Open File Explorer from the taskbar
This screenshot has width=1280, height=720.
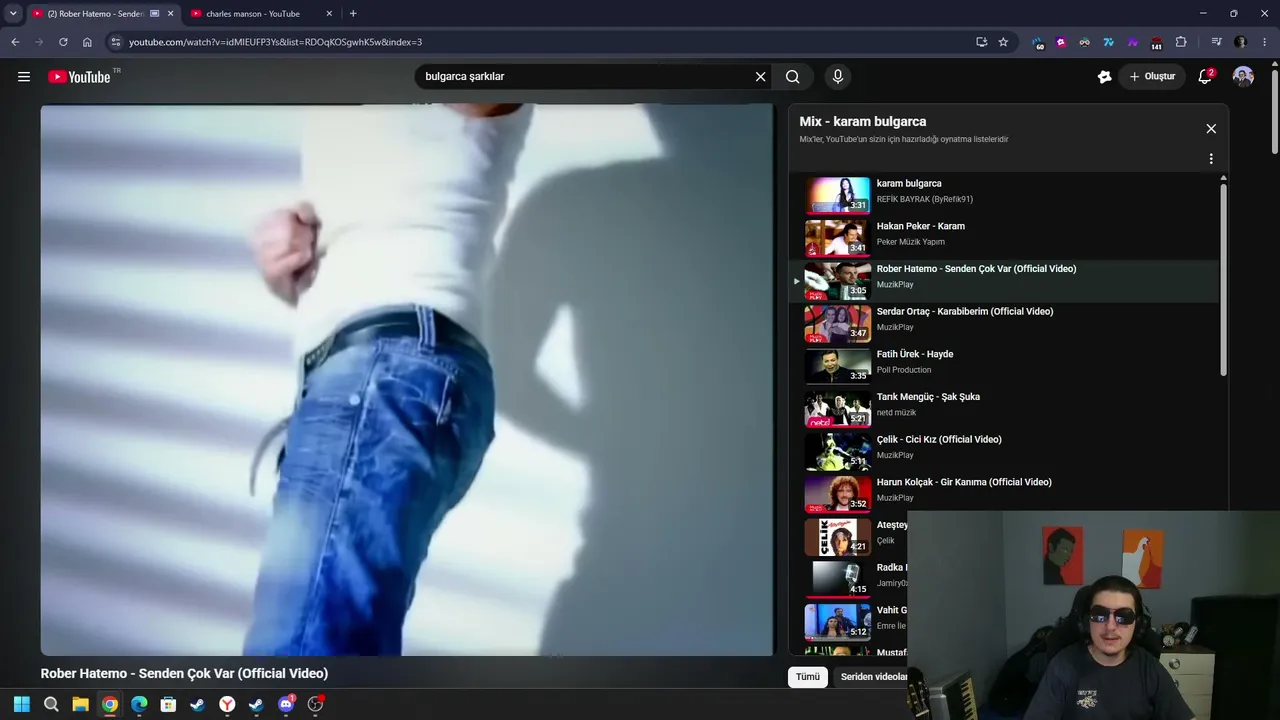[80, 704]
